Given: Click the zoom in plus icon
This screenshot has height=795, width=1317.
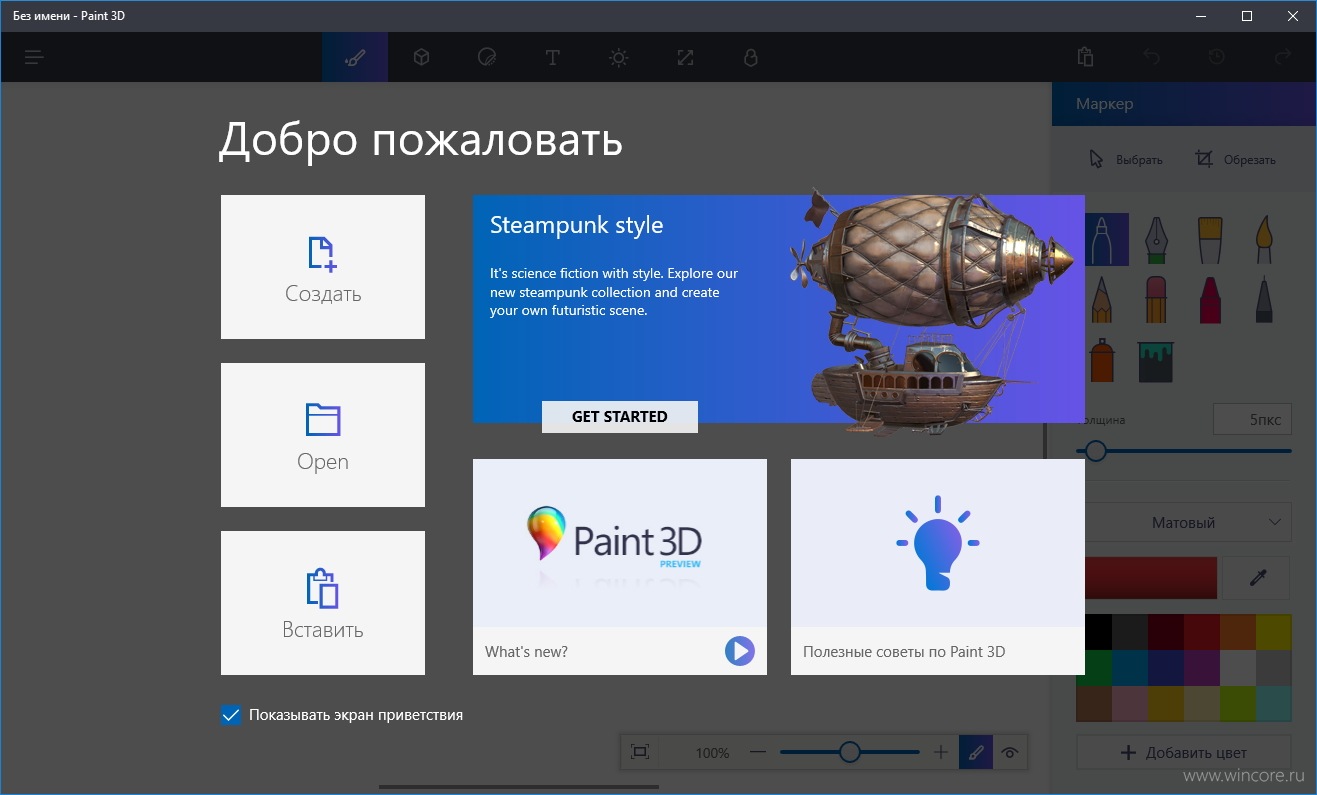Looking at the screenshot, I should [941, 752].
